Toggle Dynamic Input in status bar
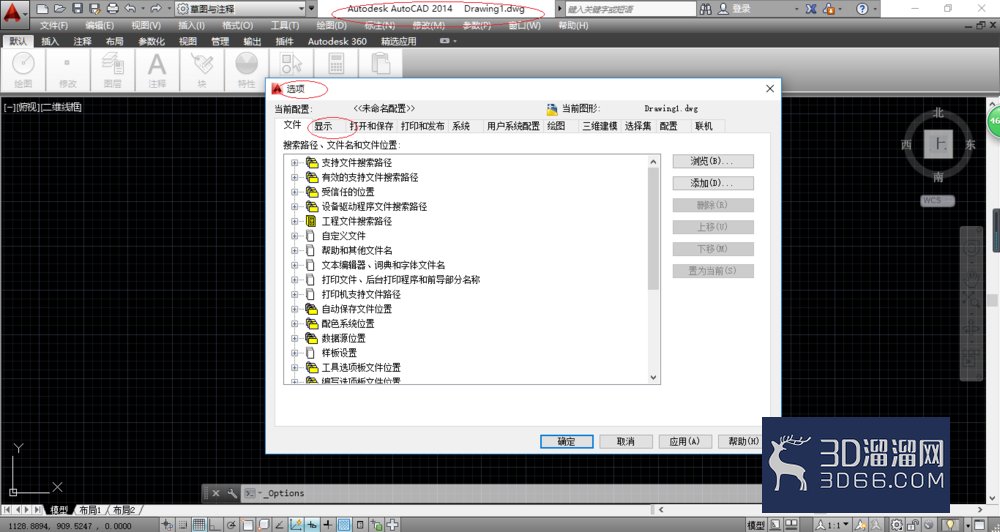Screen dimensions: 1000x532 point(312,525)
